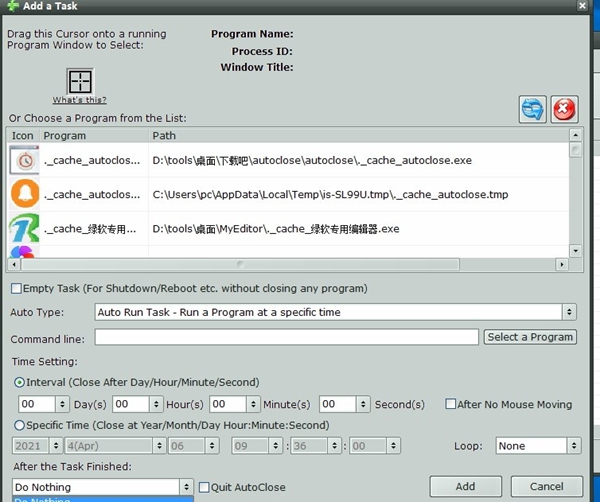The width and height of the screenshot is (600, 502).
Task: Focus the Command line input field
Action: point(287,337)
